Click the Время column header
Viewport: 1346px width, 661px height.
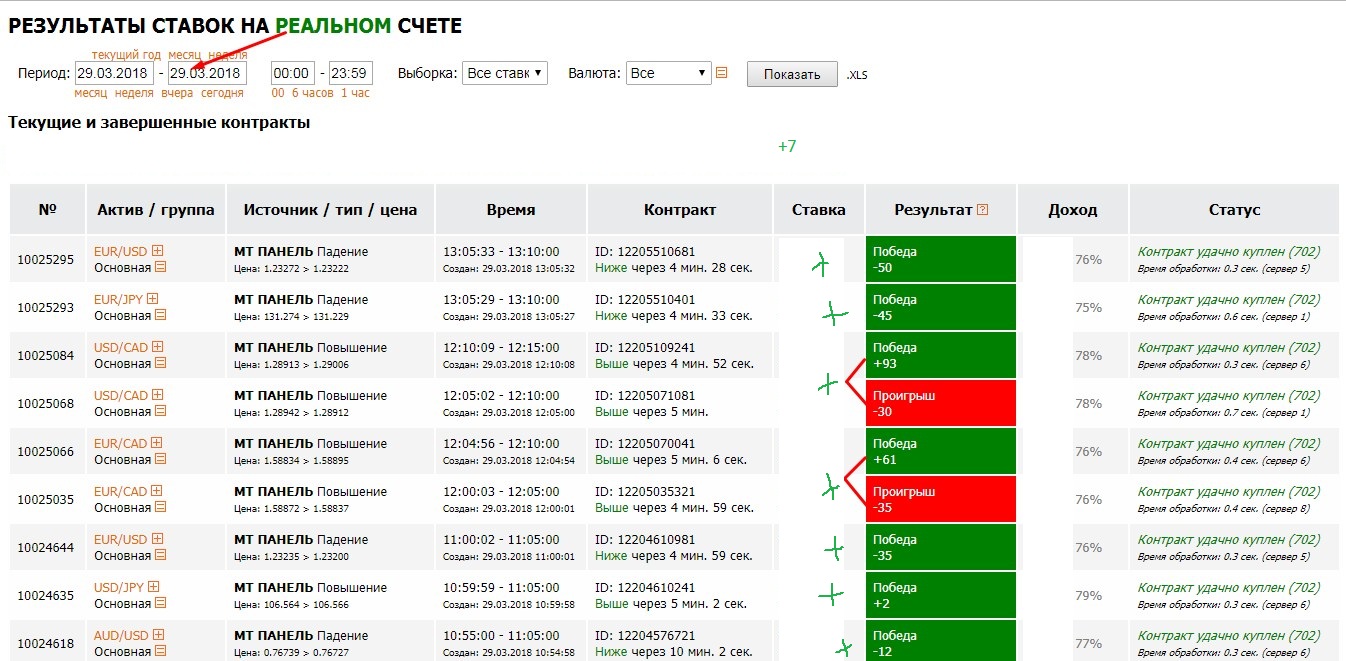tap(511, 210)
